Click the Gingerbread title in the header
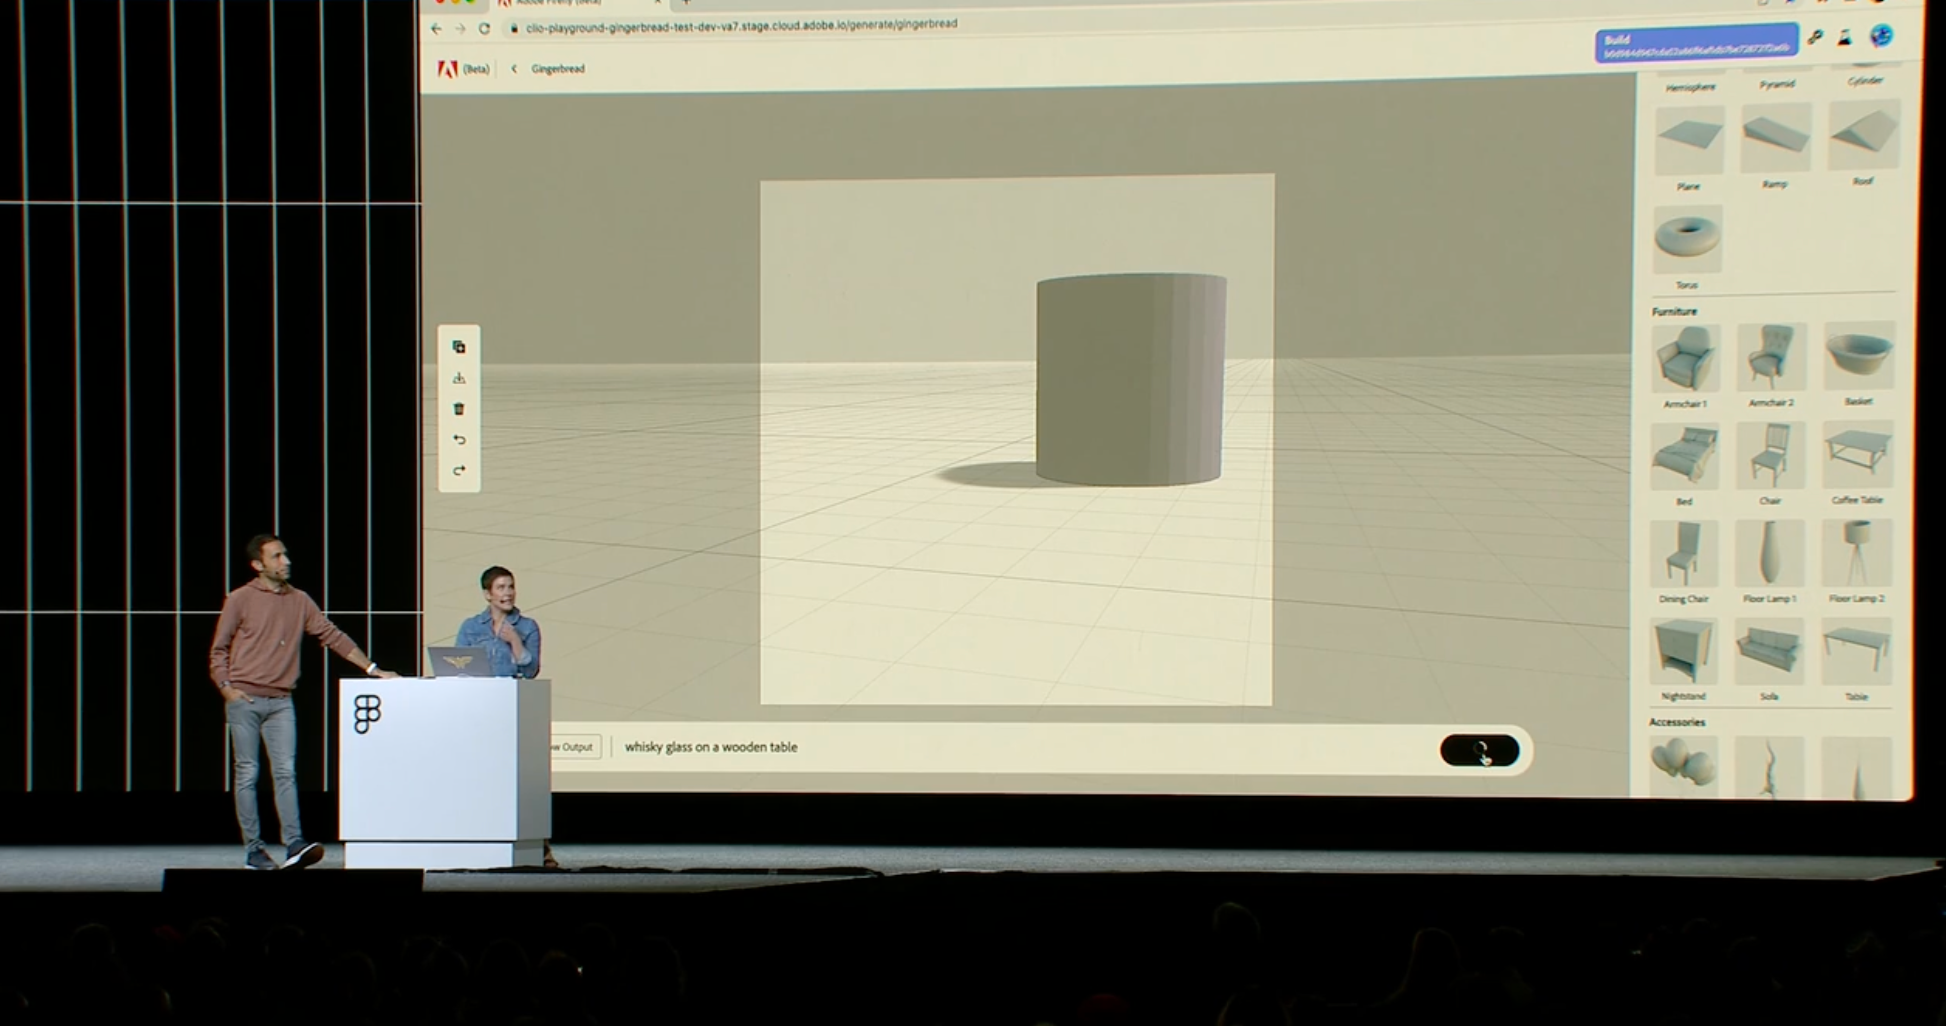Image resolution: width=1946 pixels, height=1026 pixels. (x=558, y=69)
